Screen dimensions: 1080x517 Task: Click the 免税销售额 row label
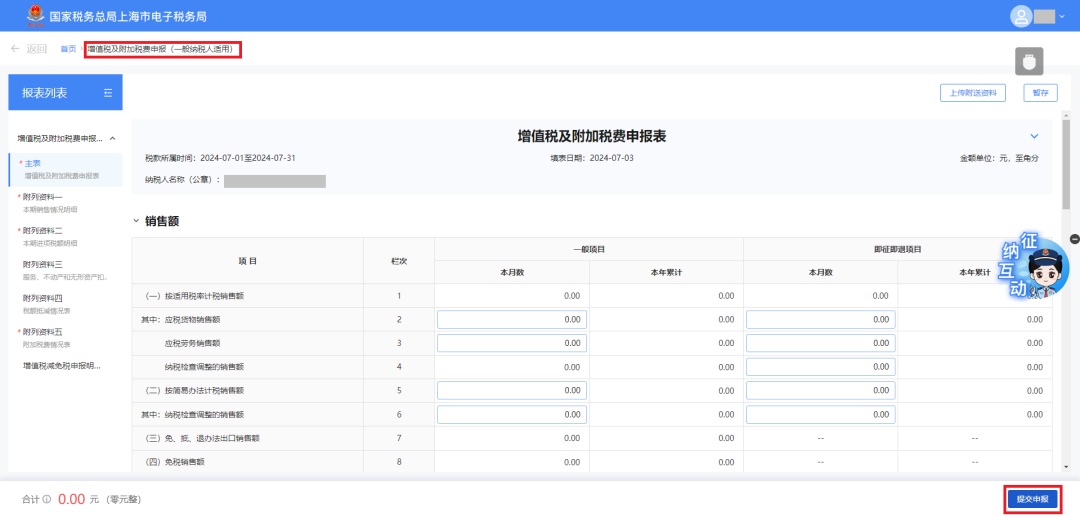coord(174,463)
